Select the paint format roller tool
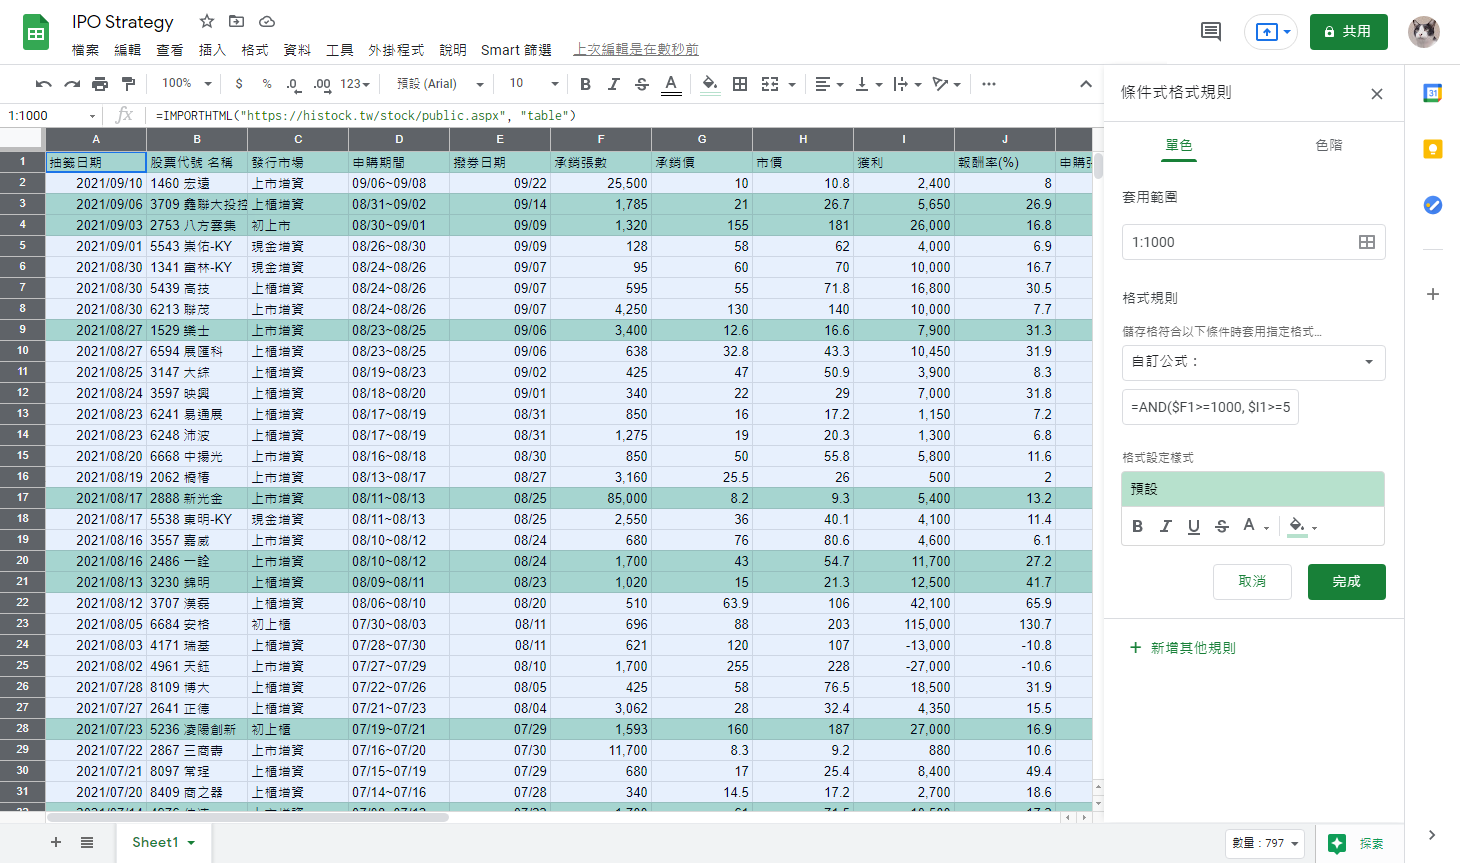Screen dimensions: 1460x863 (128, 84)
